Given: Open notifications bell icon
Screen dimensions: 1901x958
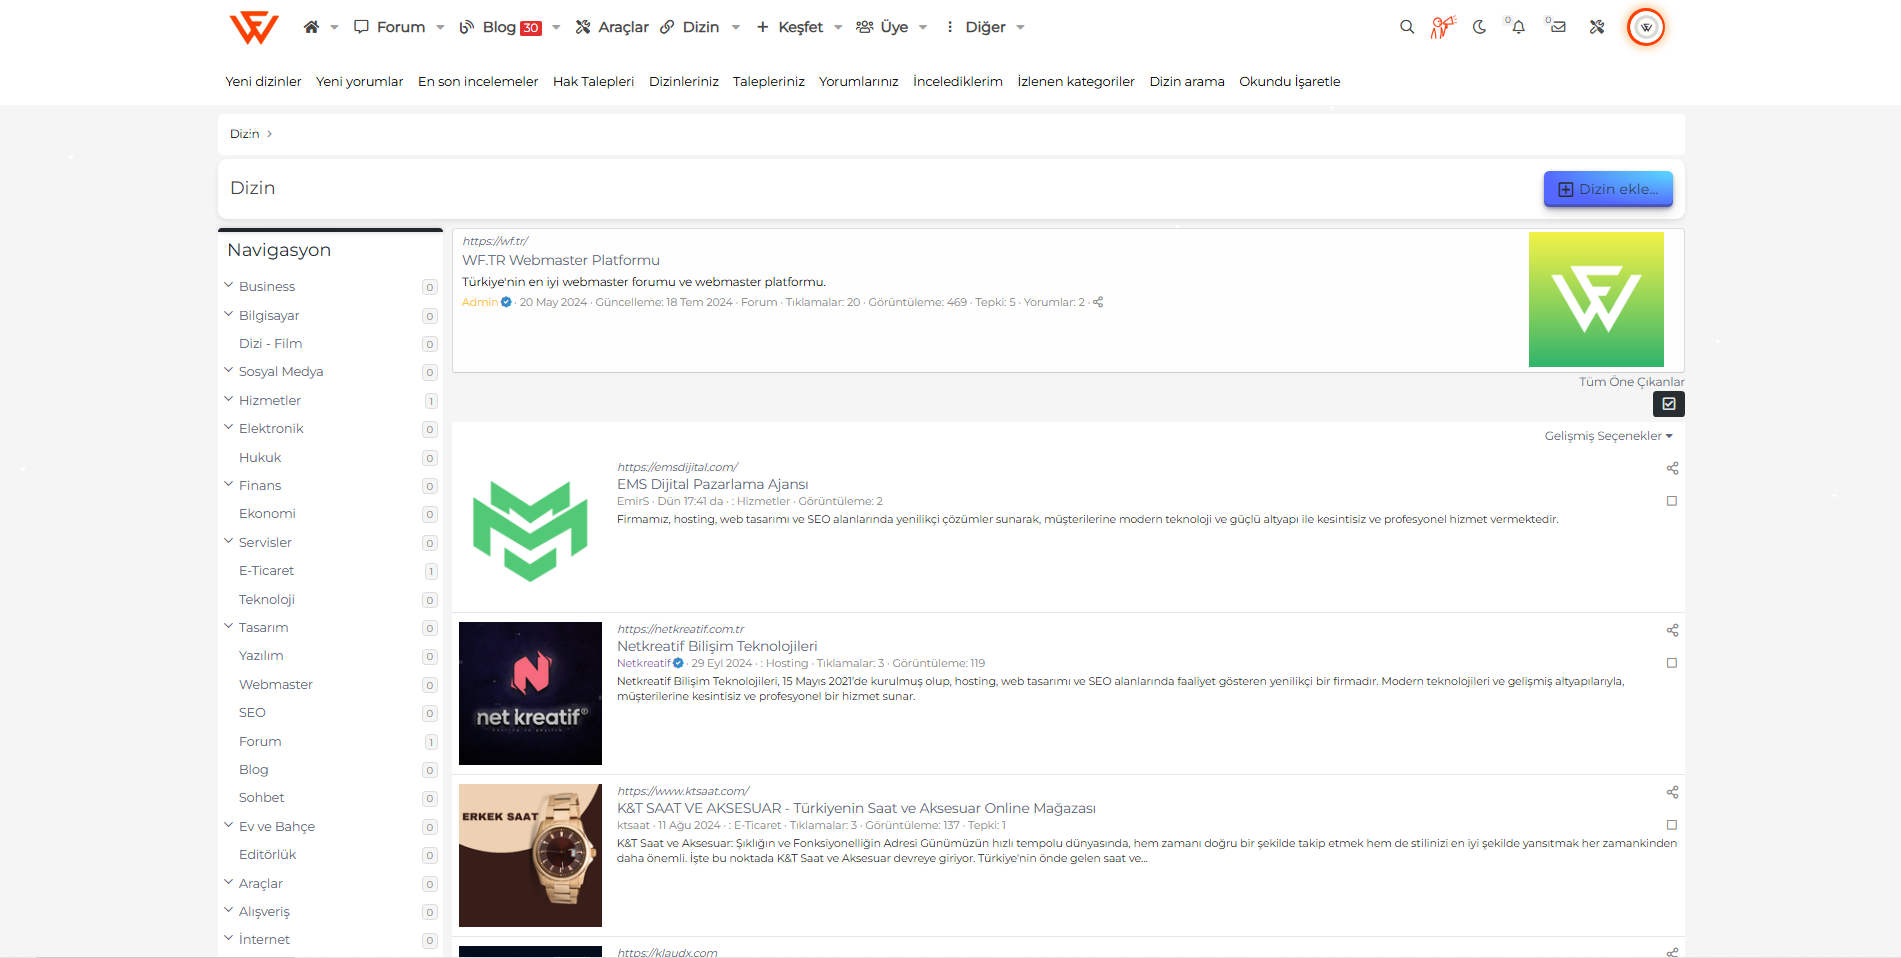Looking at the screenshot, I should point(1518,27).
